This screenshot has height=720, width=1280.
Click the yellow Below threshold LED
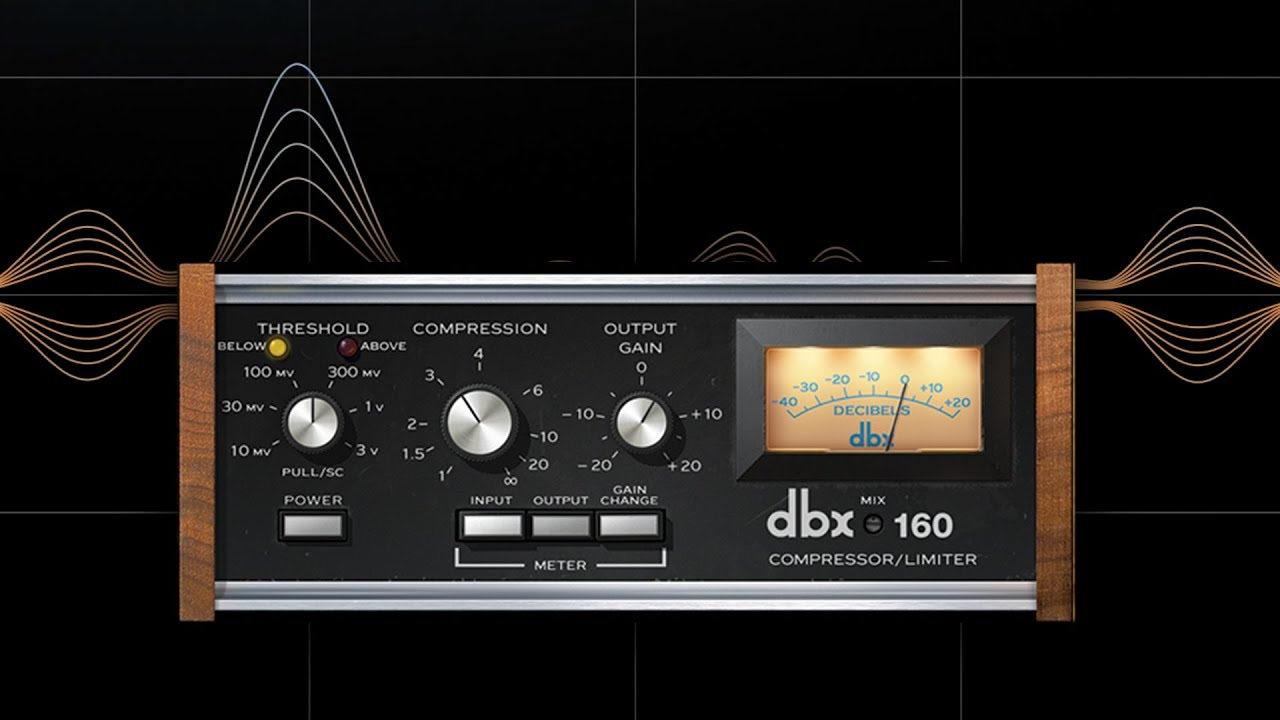[x=277, y=348]
